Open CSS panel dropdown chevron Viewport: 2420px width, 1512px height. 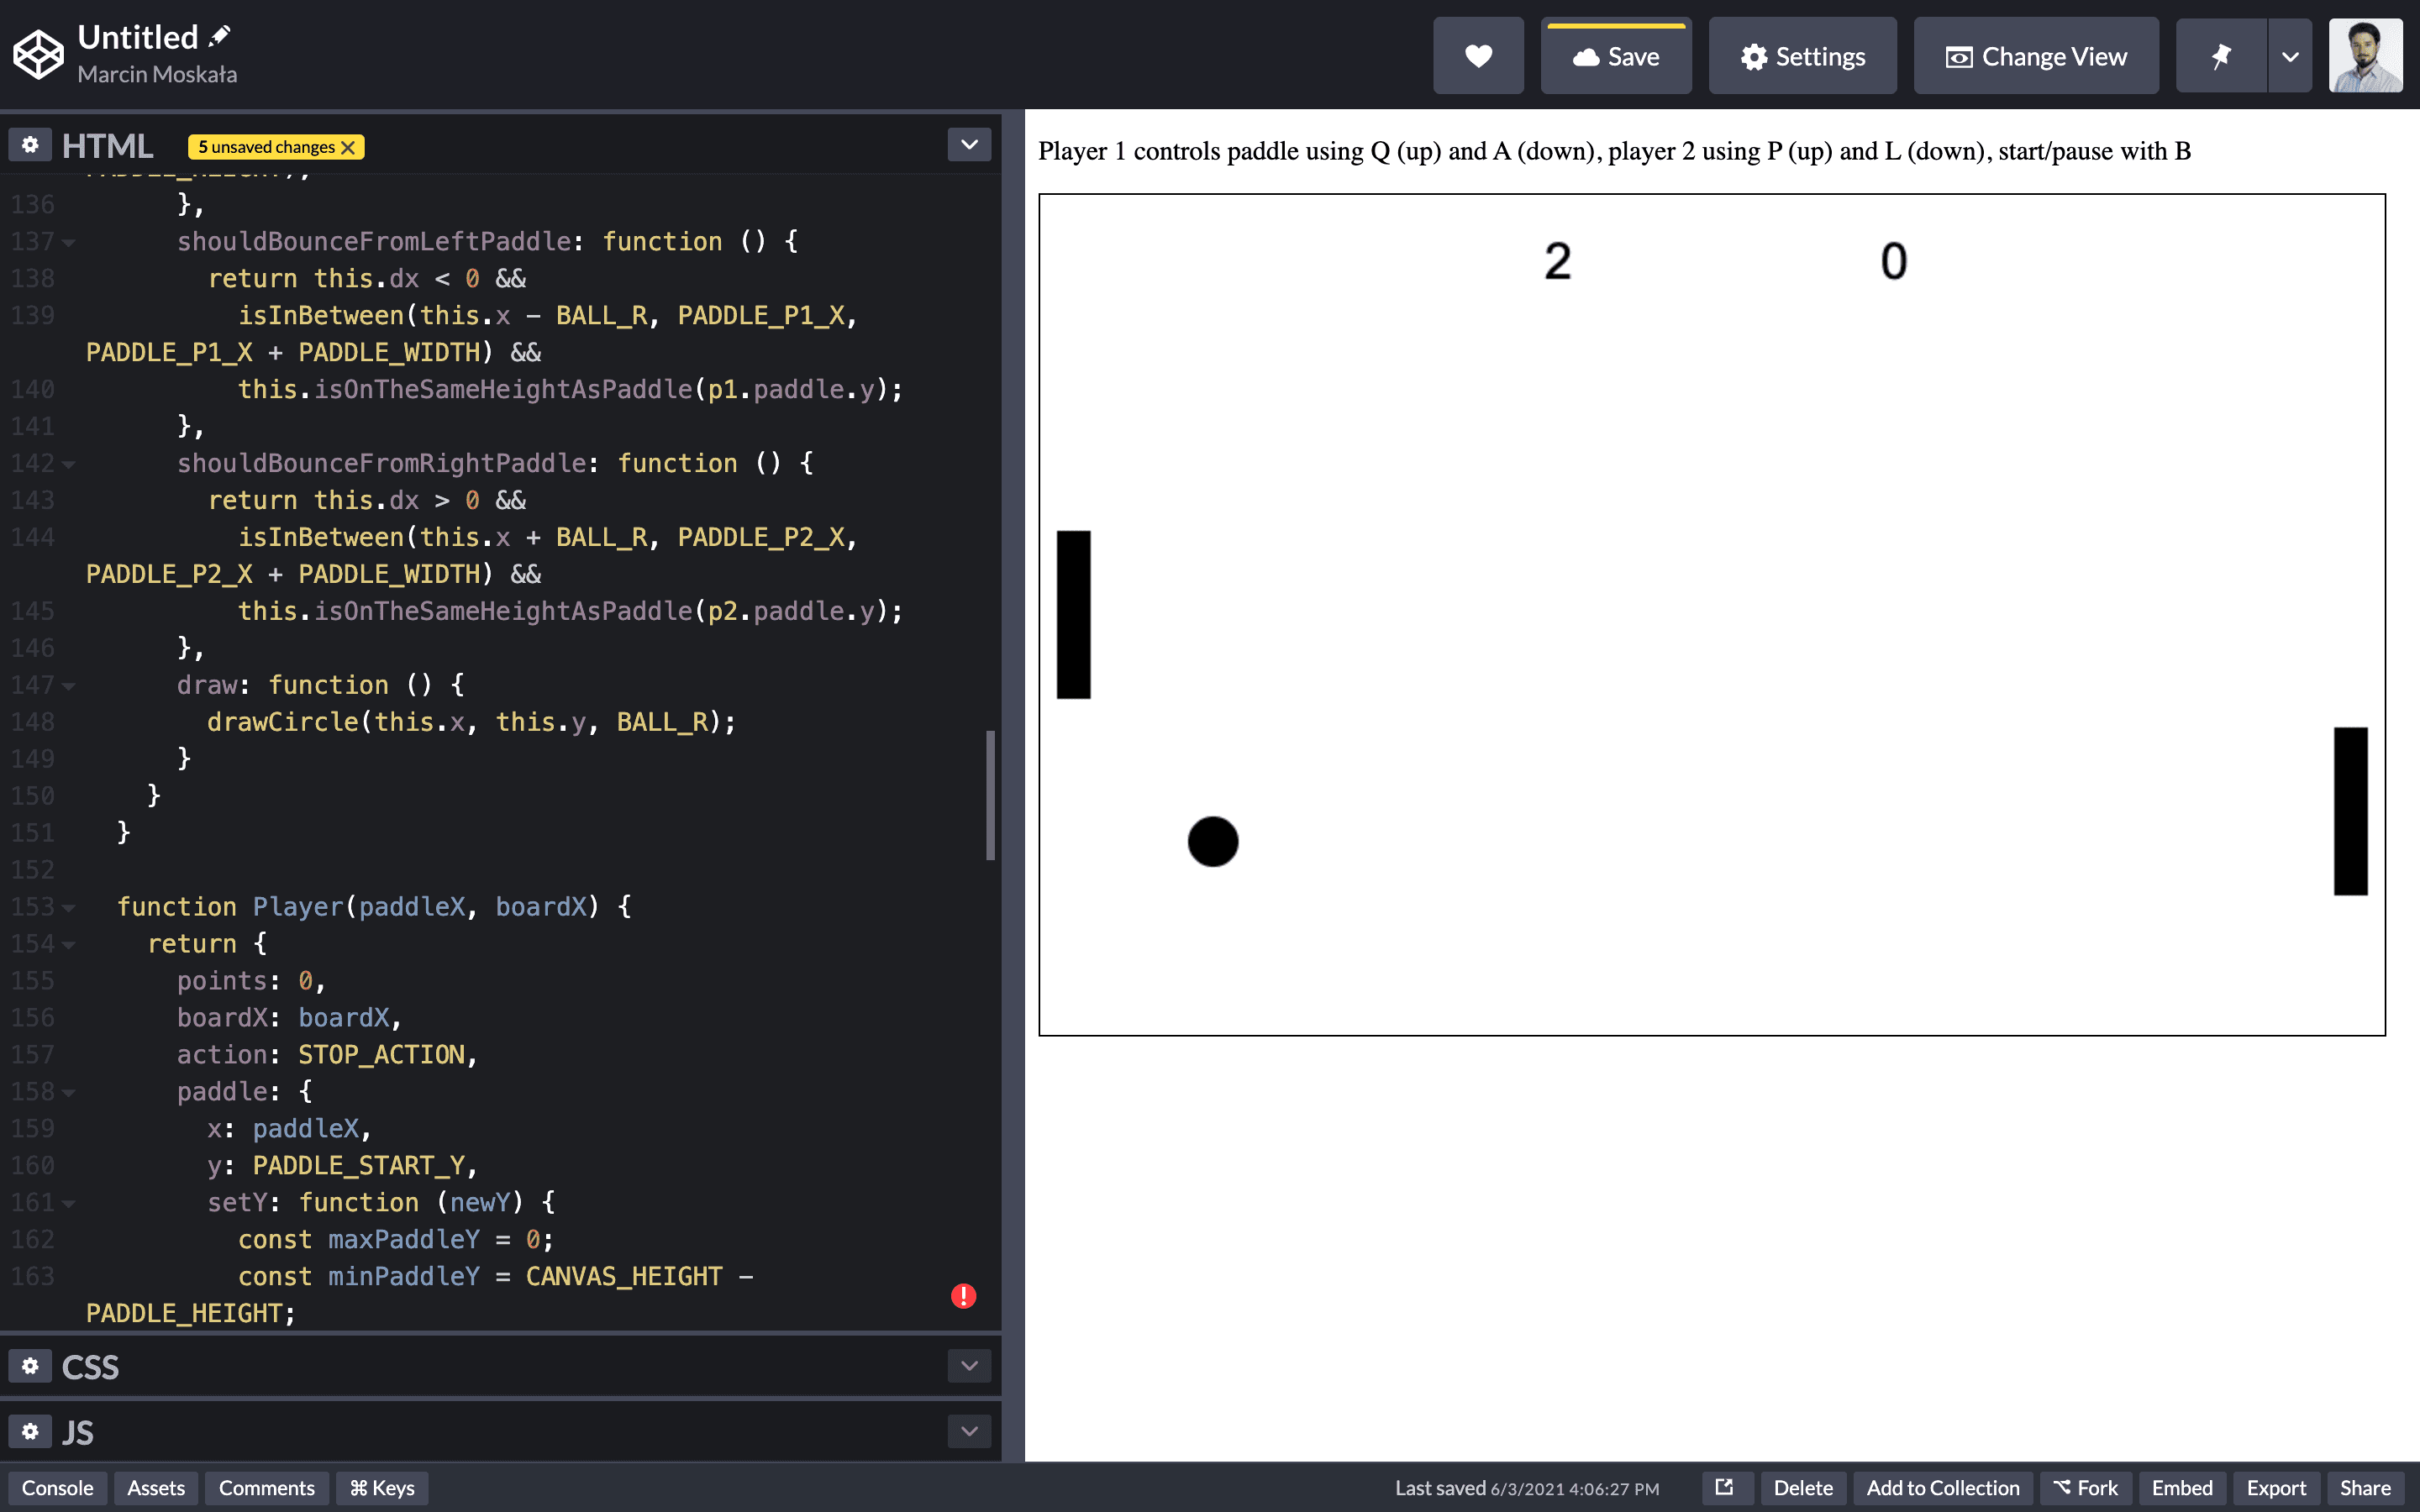click(x=968, y=1366)
